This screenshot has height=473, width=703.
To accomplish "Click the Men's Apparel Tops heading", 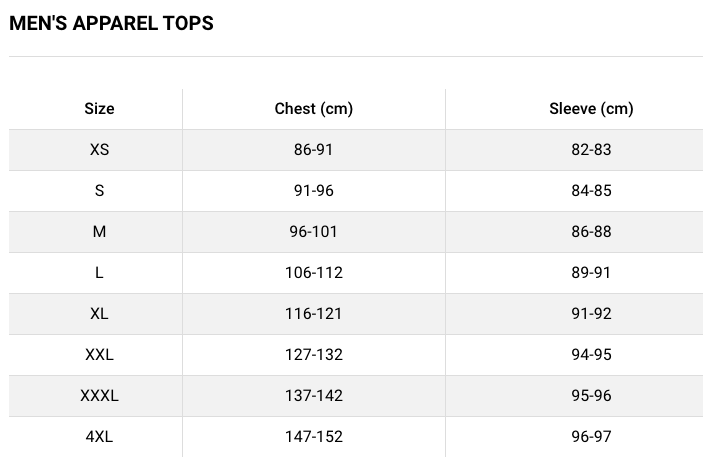I will pyautogui.click(x=111, y=23).
